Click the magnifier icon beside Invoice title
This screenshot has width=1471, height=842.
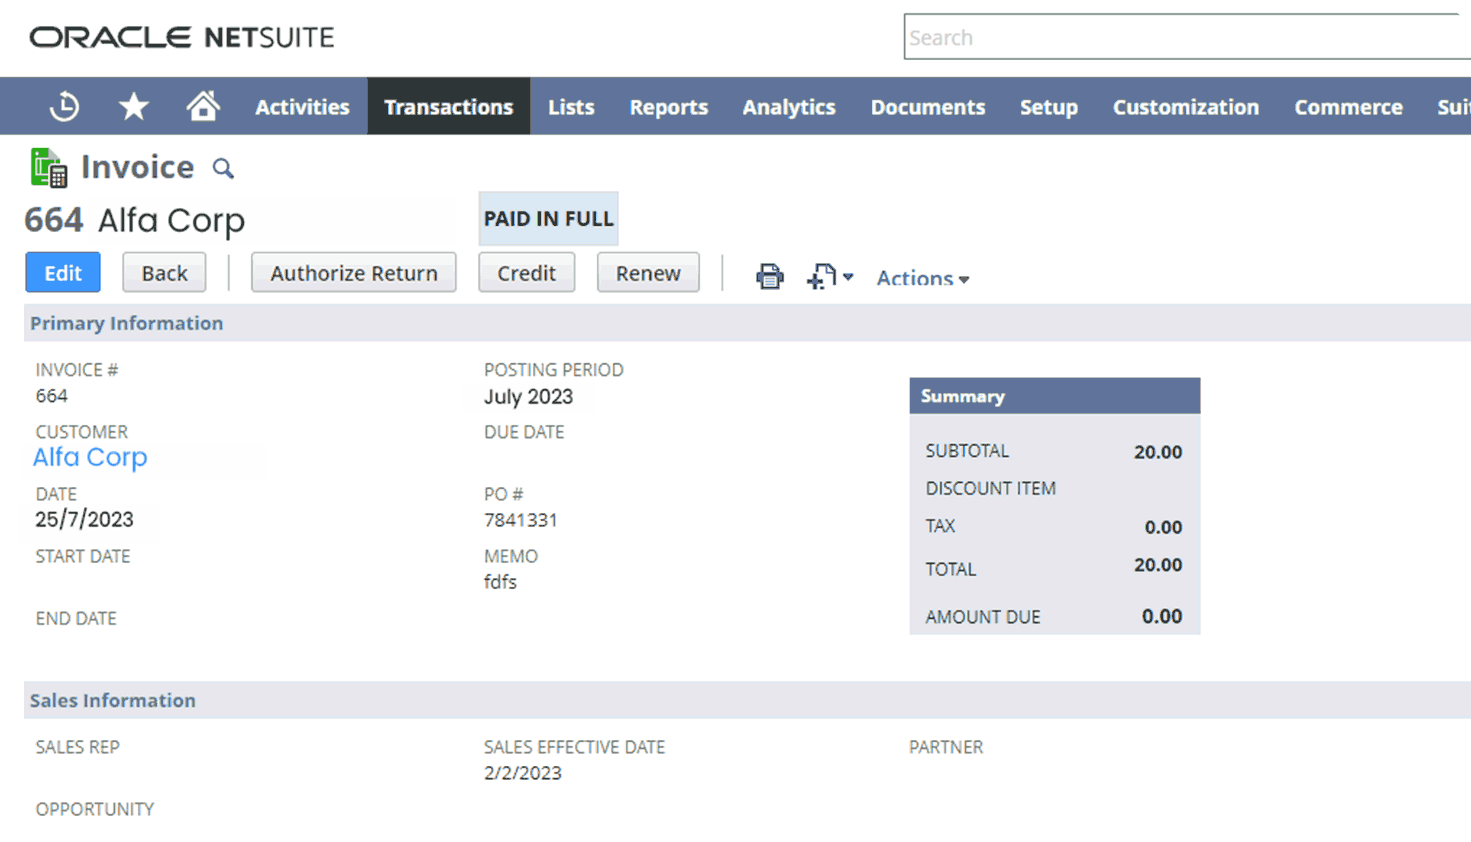click(223, 168)
